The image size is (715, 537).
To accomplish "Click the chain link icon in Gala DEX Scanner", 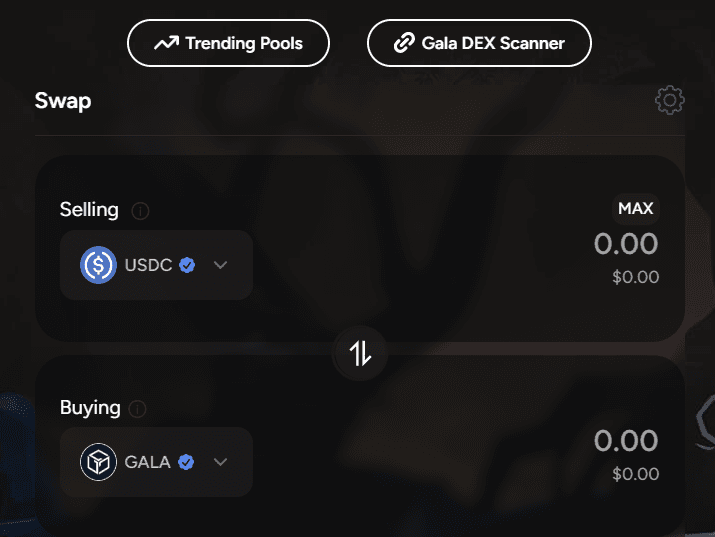I will 404,43.
